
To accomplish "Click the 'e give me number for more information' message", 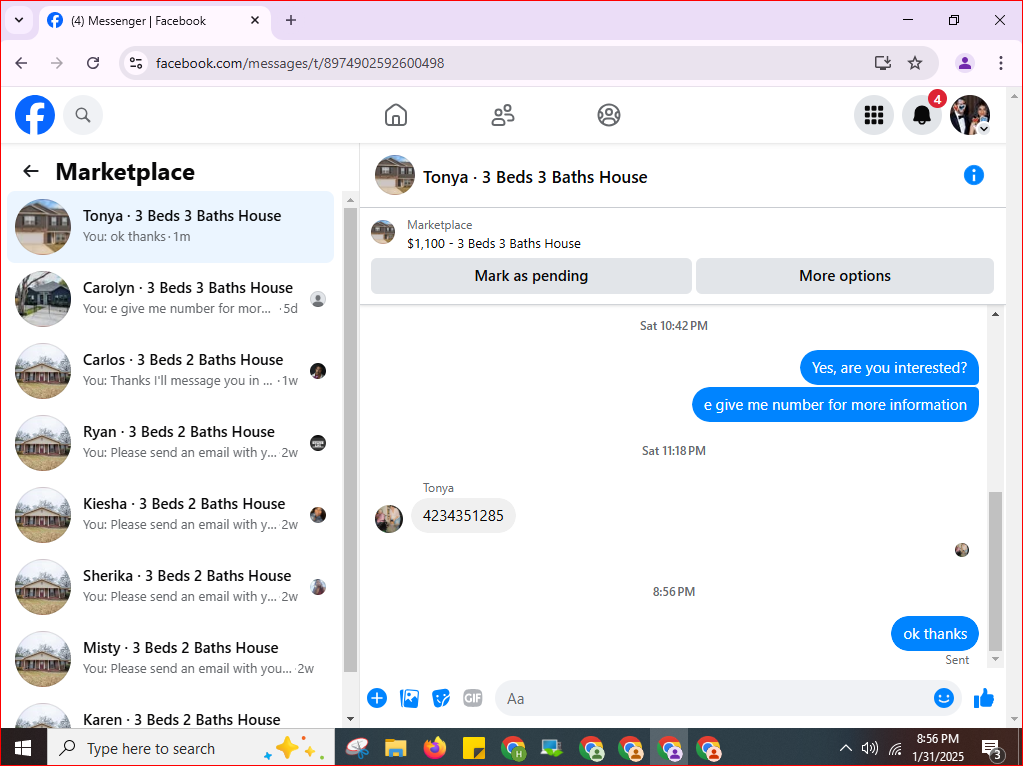I will [x=835, y=405].
